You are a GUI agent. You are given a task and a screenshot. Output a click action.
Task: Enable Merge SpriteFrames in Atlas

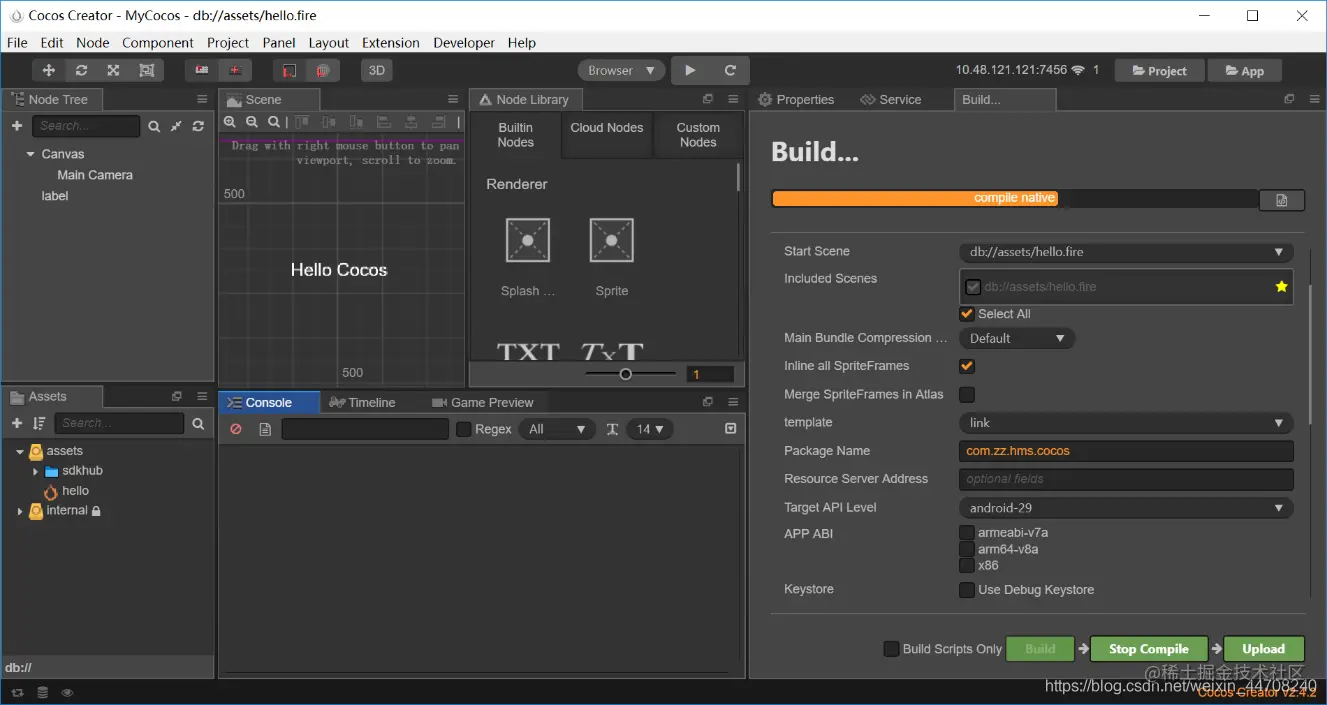[x=967, y=394]
